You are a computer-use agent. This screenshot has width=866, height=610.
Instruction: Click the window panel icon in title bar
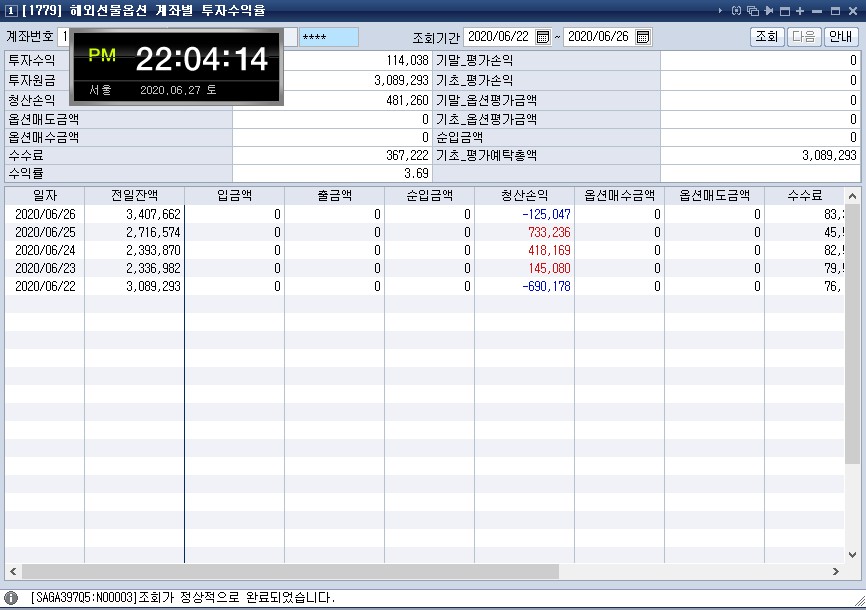tap(785, 11)
